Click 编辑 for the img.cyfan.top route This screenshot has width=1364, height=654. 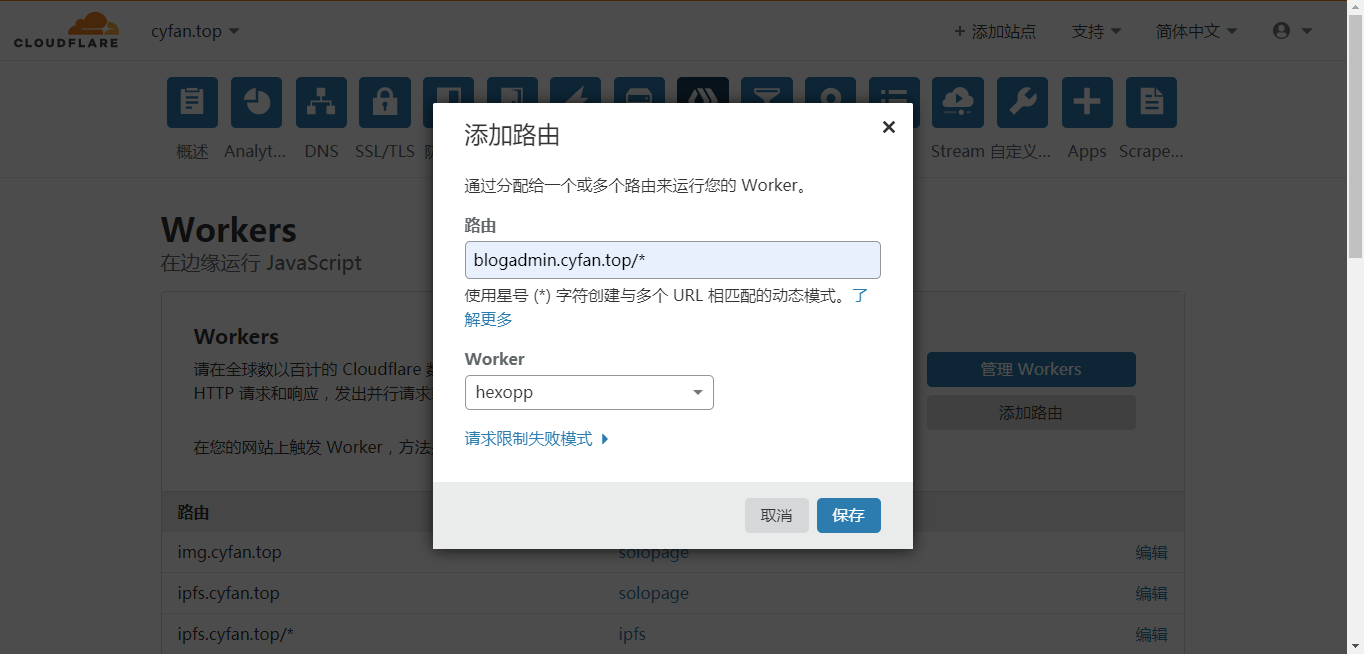(1151, 552)
